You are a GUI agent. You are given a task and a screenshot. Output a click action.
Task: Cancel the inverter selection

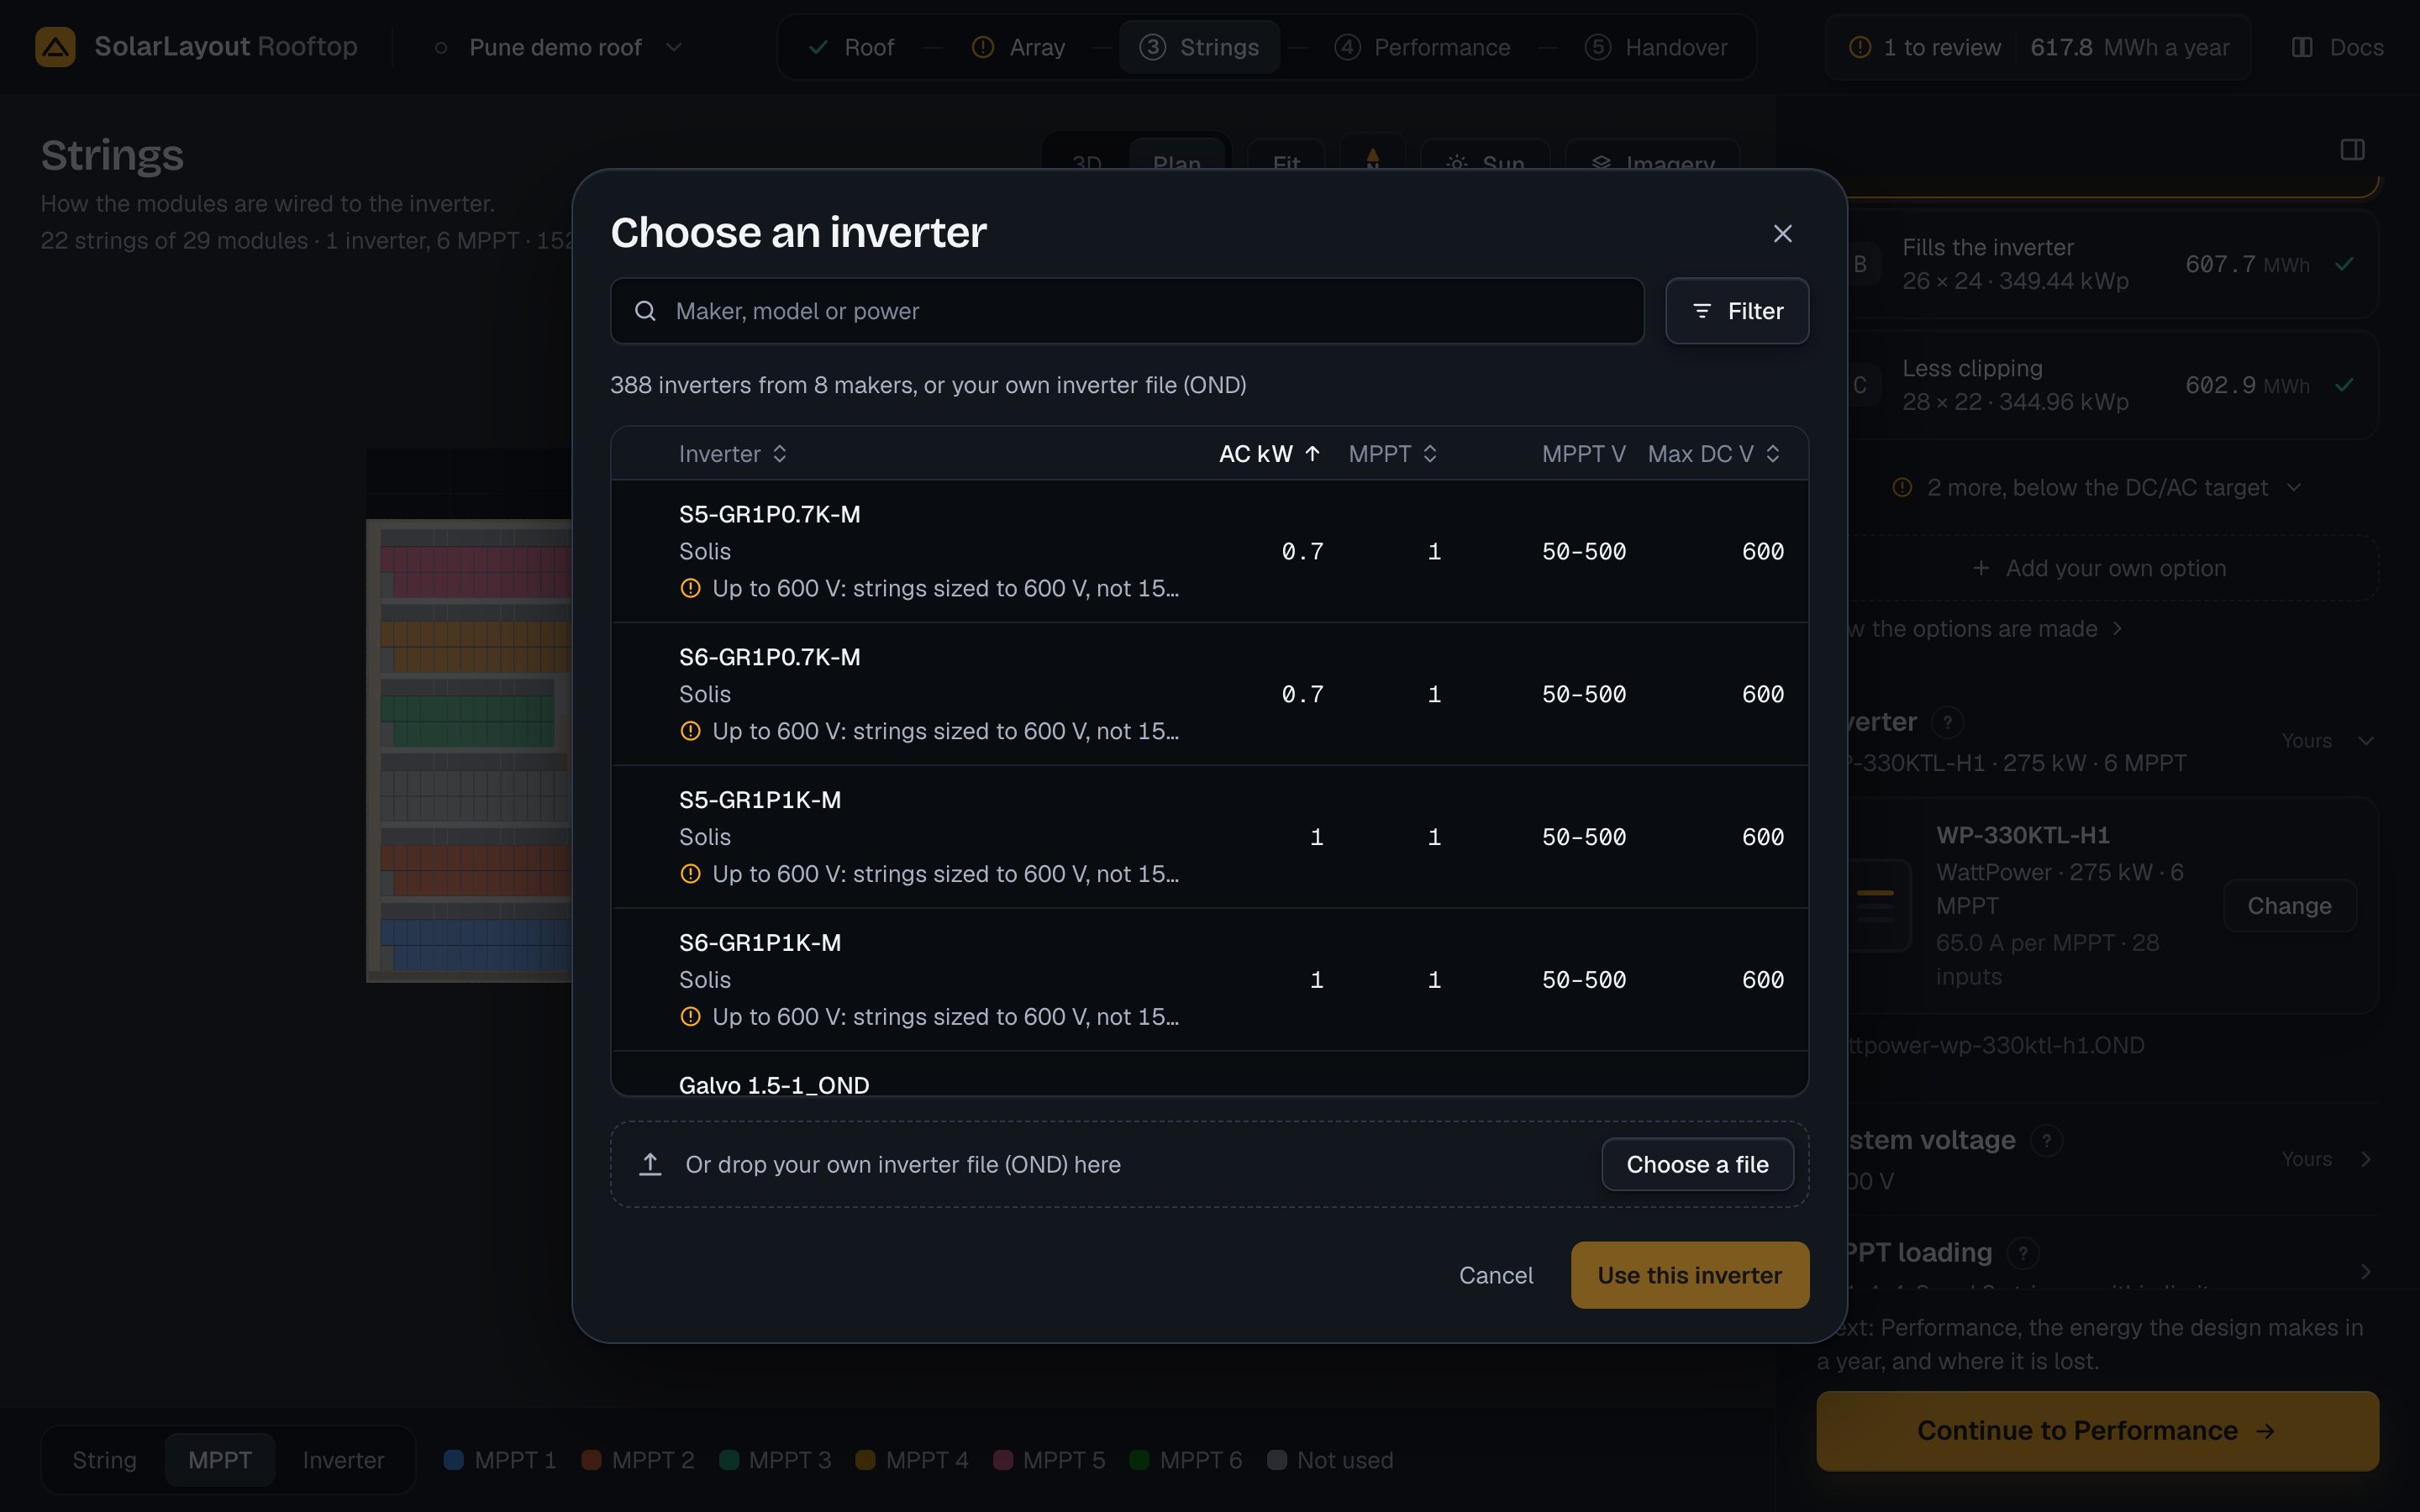pos(1495,1275)
